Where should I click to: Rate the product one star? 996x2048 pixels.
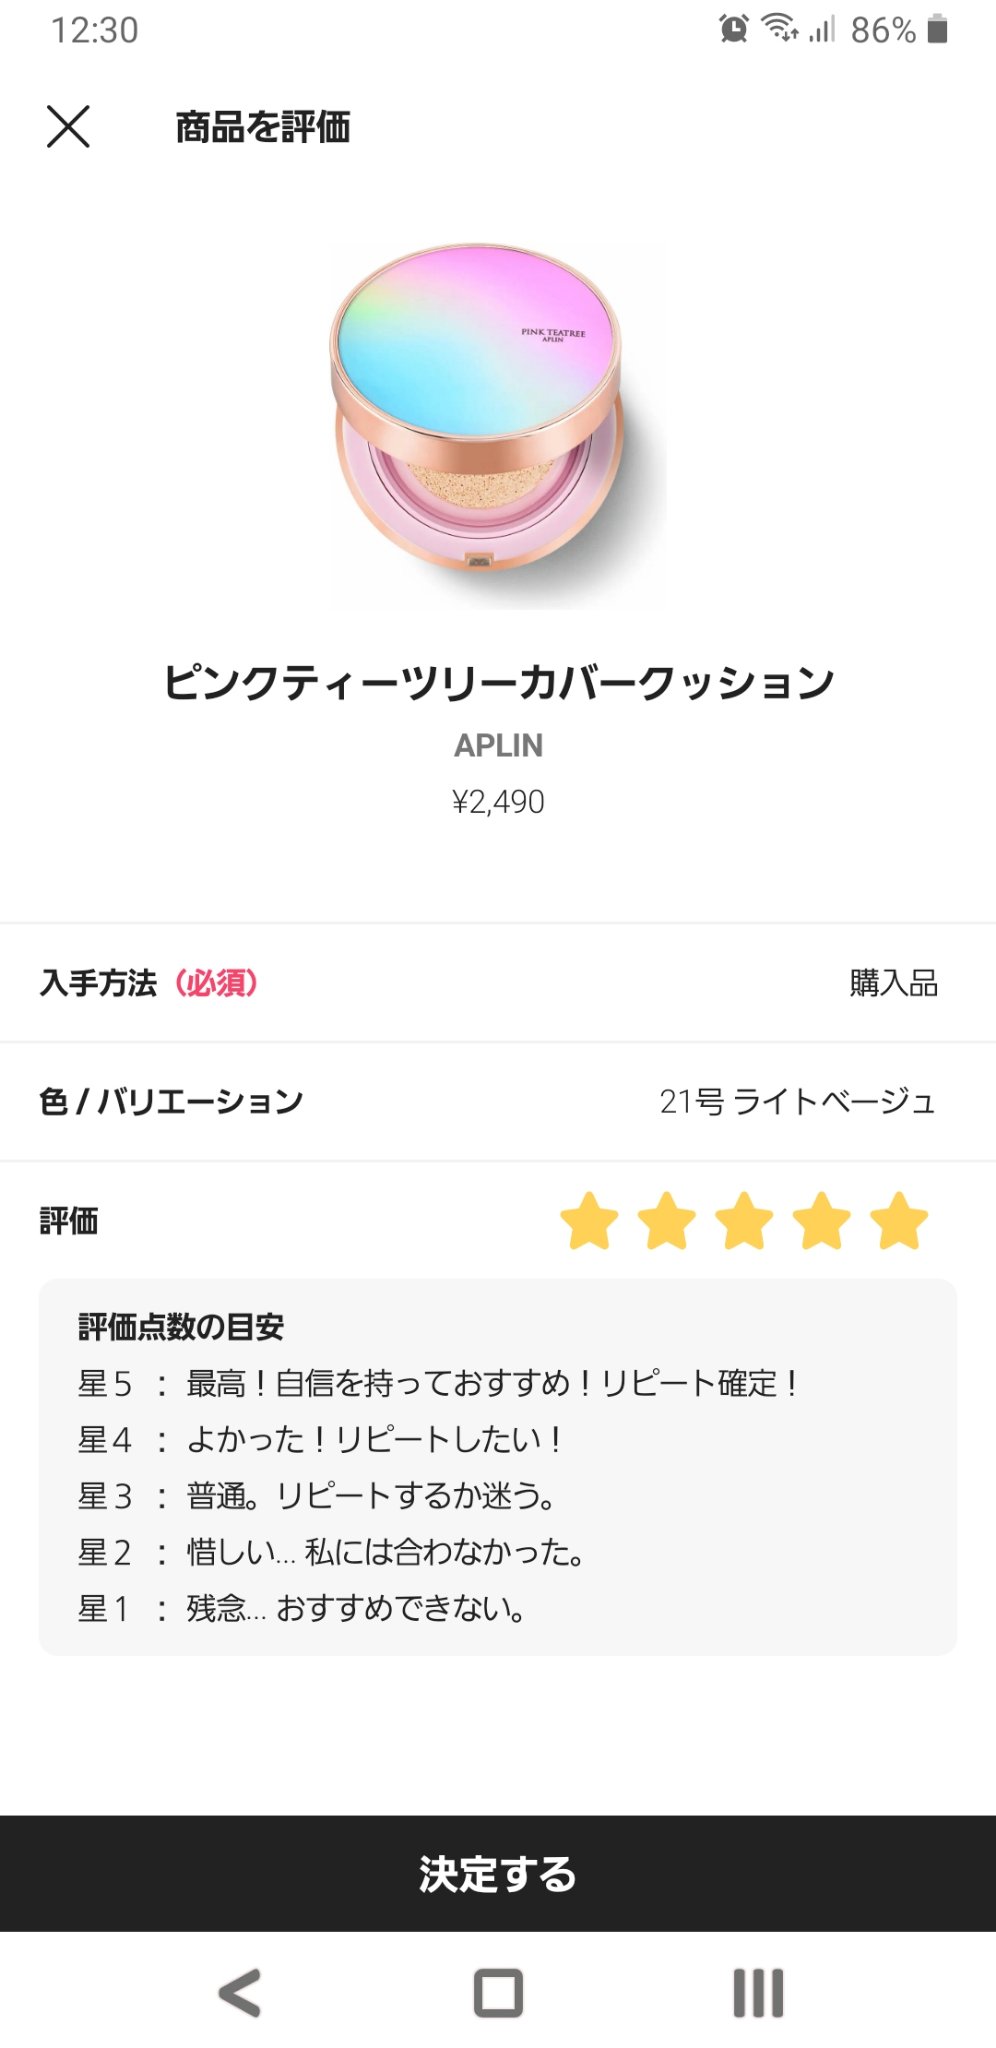point(589,1221)
